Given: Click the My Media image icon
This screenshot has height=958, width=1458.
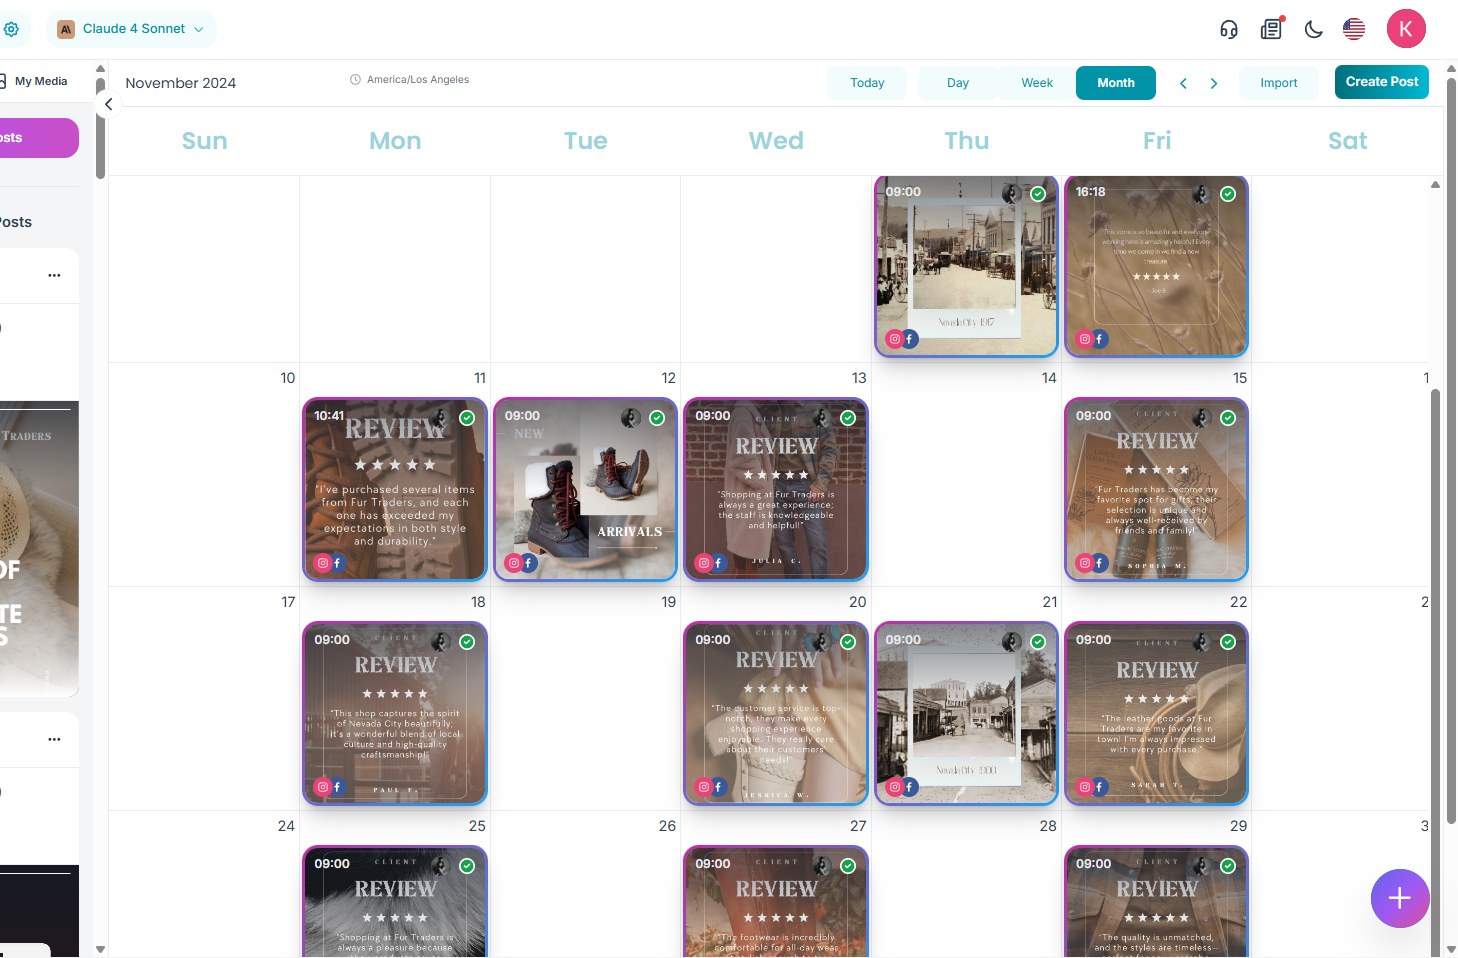Looking at the screenshot, I should coord(3,81).
